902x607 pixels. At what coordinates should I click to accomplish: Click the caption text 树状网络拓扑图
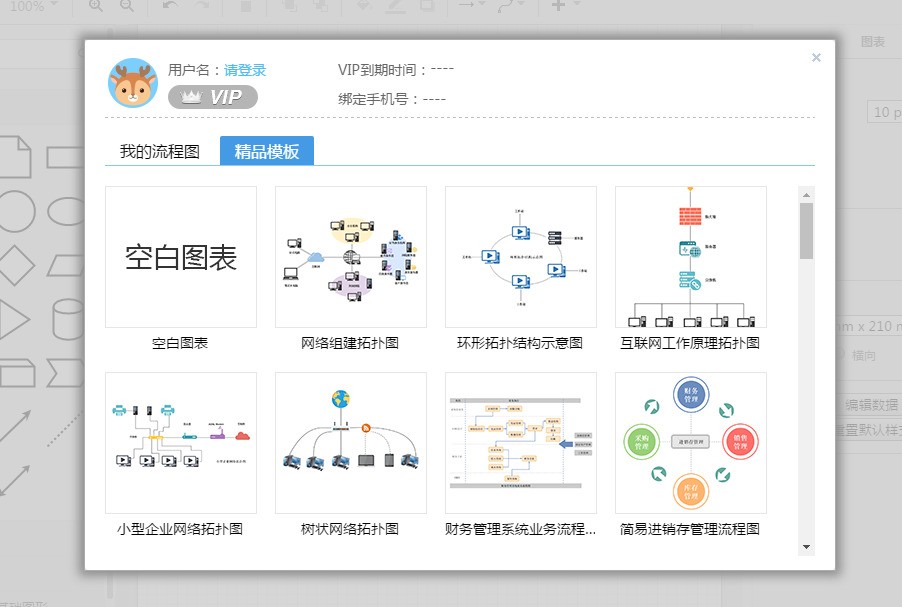(x=350, y=529)
